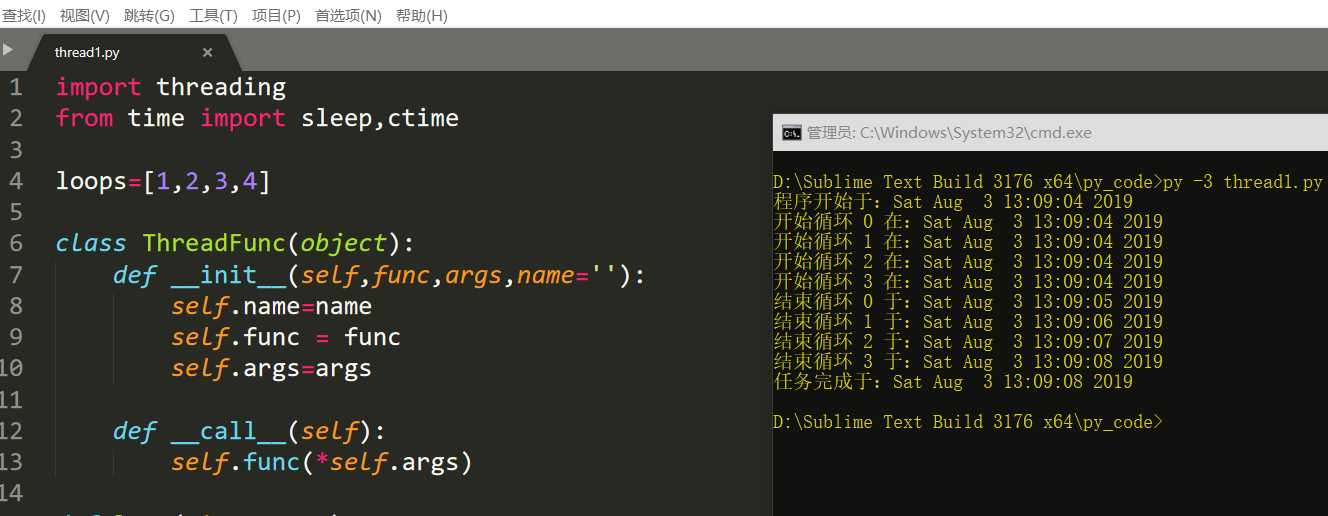Open the 视图(V) menu

[85, 15]
